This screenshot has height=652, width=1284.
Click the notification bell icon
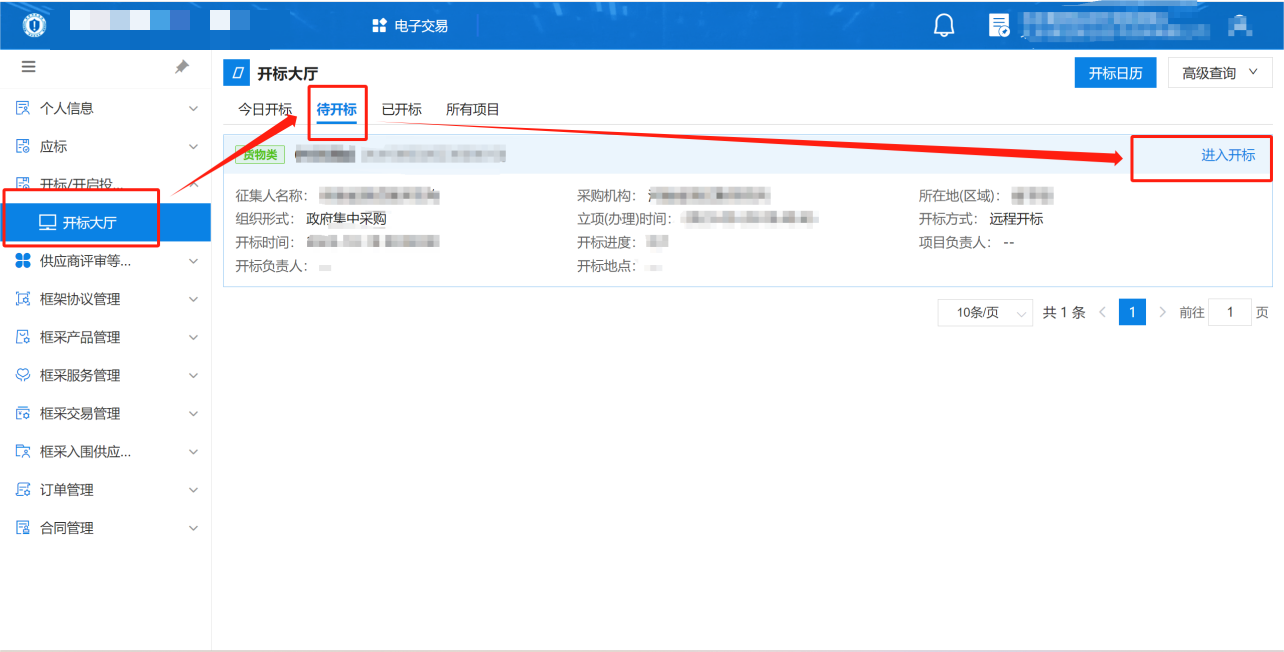pos(944,25)
